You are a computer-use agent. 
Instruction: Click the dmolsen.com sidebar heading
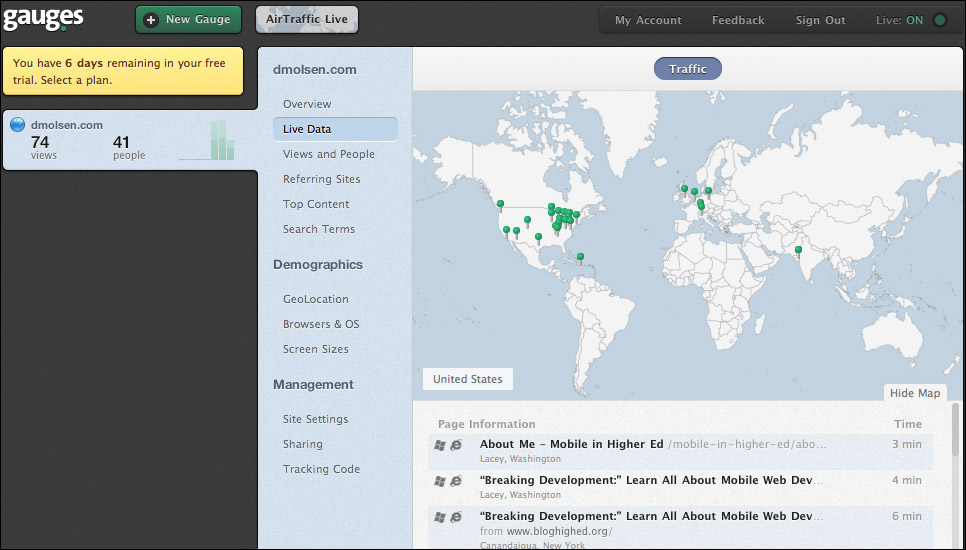314,70
